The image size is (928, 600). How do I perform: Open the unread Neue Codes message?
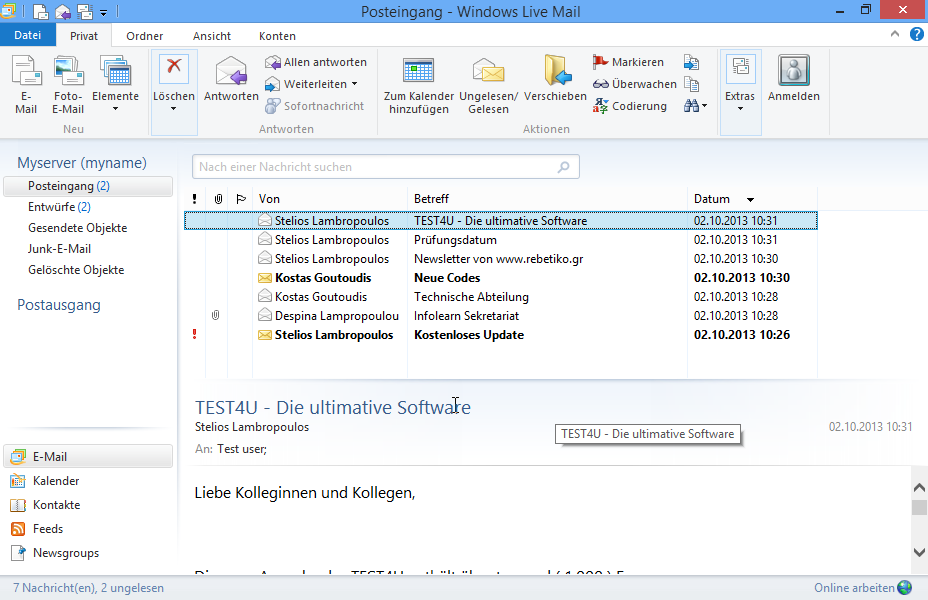[x=501, y=278]
